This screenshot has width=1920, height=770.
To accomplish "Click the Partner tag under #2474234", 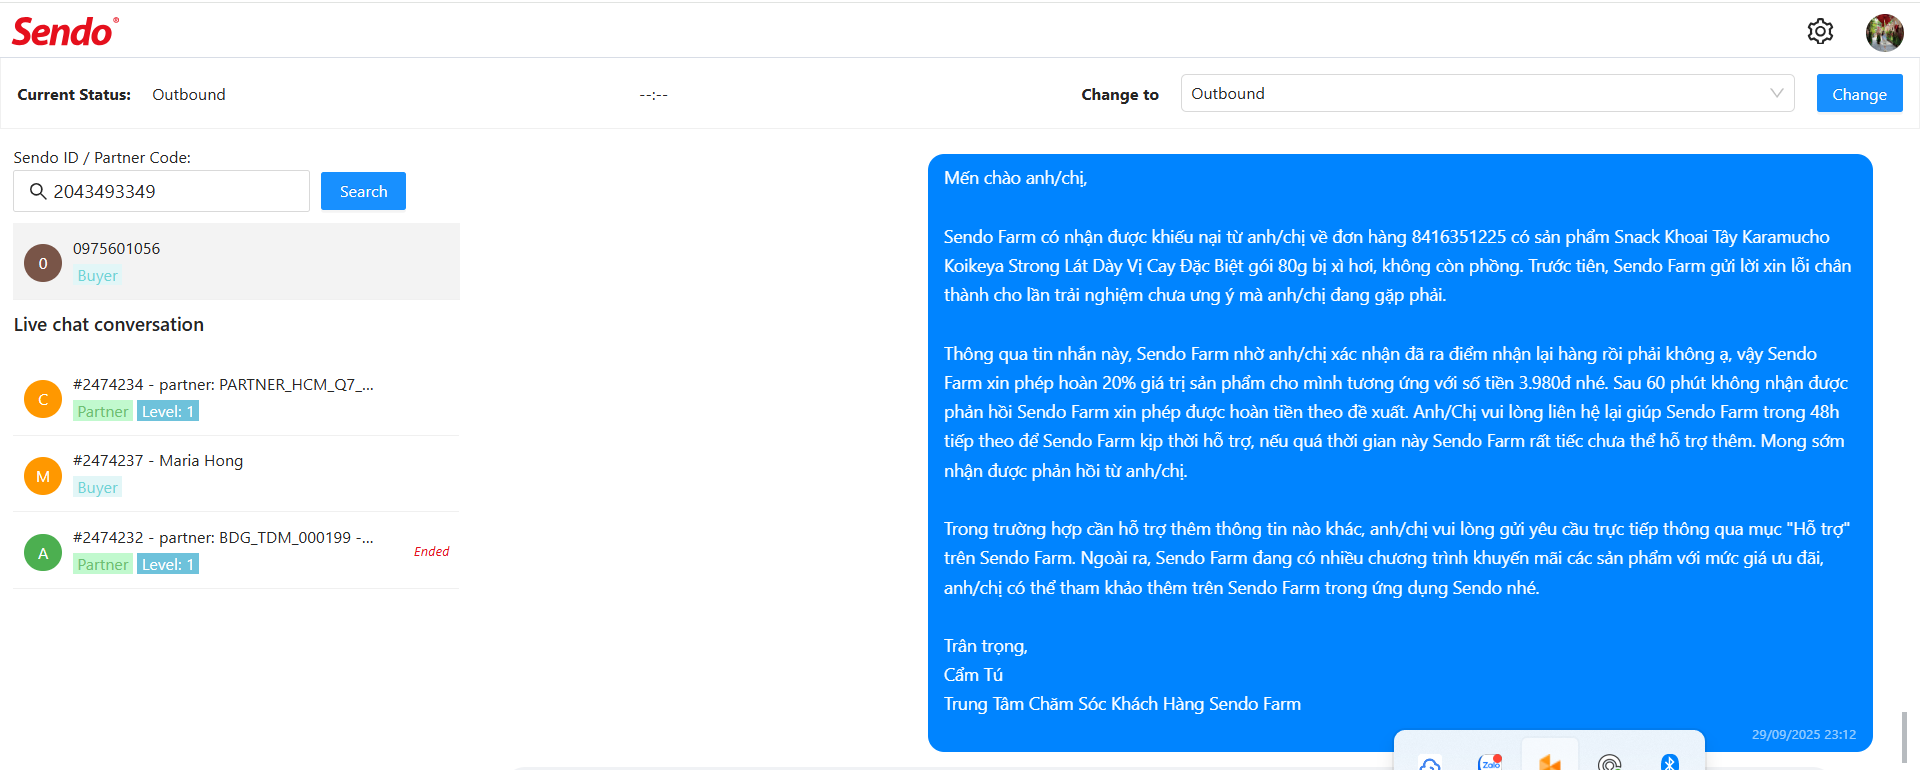I will pyautogui.click(x=103, y=411).
